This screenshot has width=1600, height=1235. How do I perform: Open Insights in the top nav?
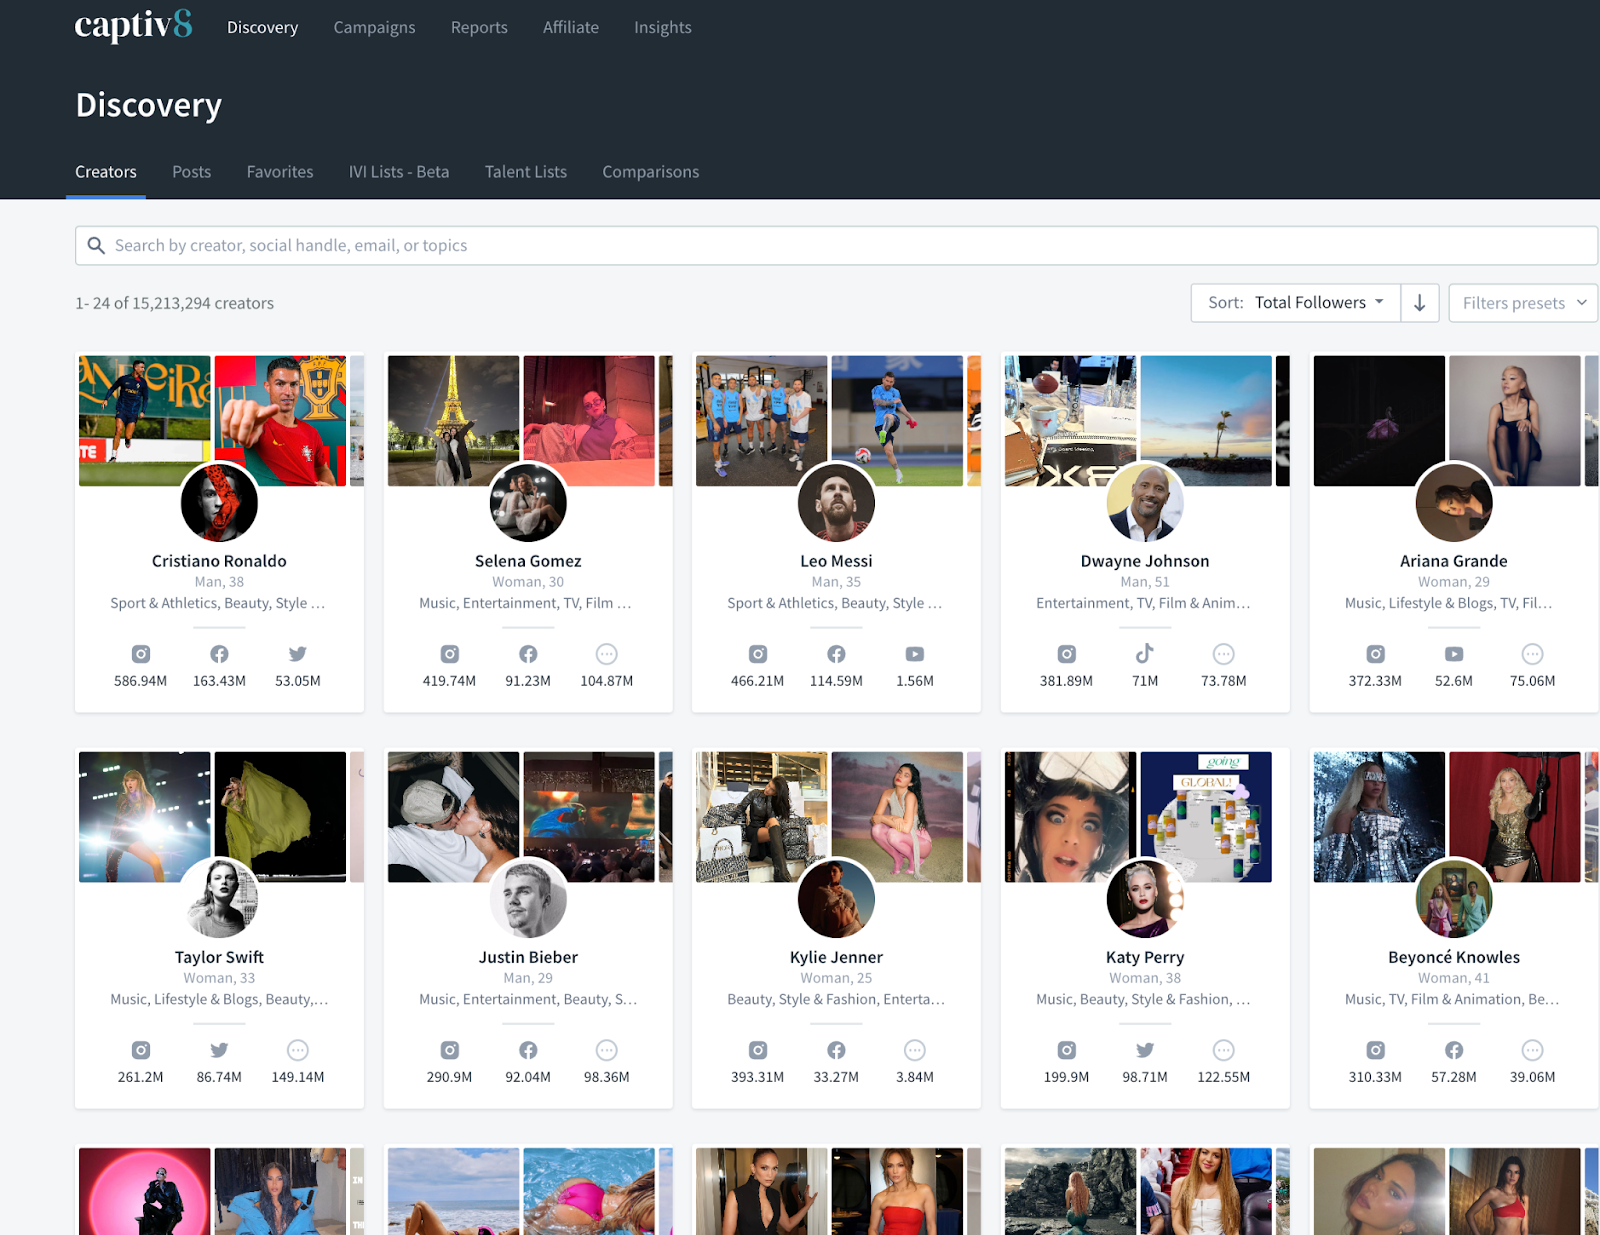click(663, 27)
